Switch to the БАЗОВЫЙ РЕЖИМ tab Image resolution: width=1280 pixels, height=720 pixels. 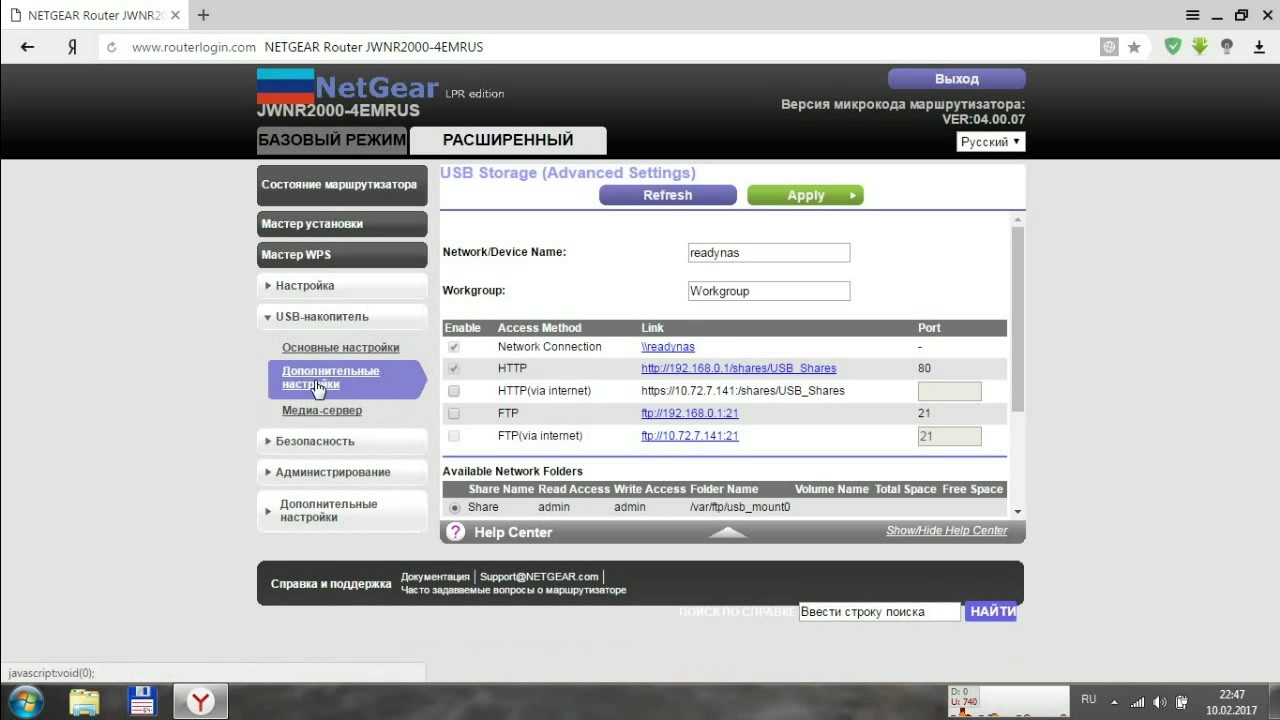pos(332,140)
